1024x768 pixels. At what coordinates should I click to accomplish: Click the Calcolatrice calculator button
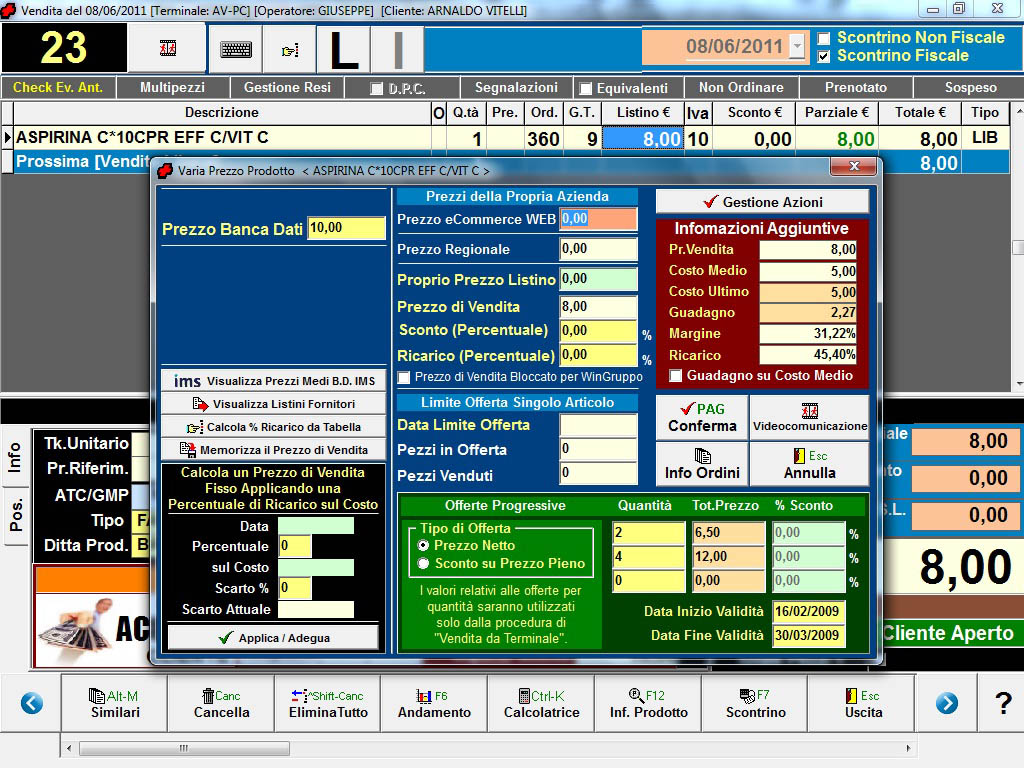coord(541,704)
